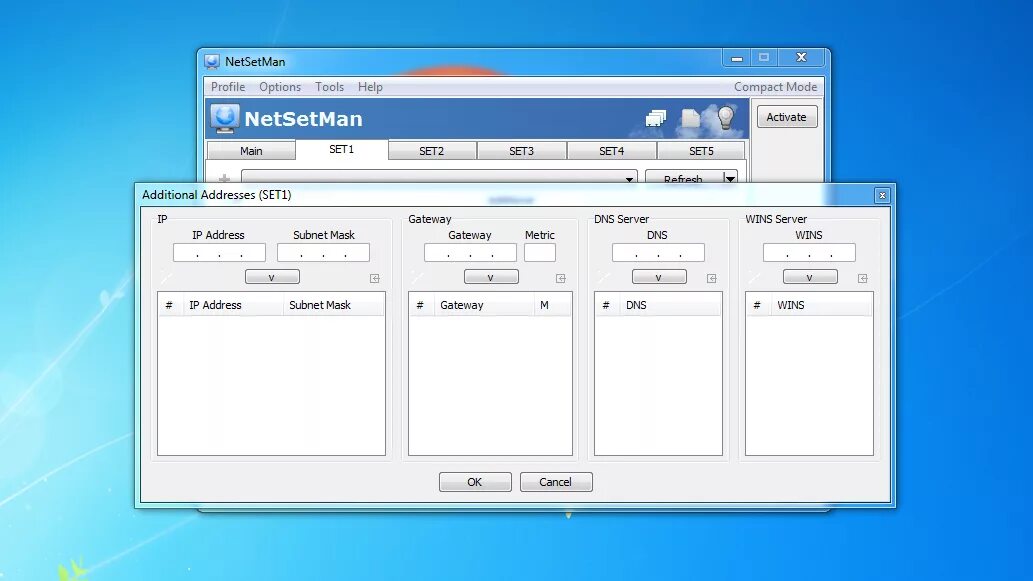Screen dimensions: 1033x581
Task: Focus the Gateway address input field
Action: click(x=470, y=253)
